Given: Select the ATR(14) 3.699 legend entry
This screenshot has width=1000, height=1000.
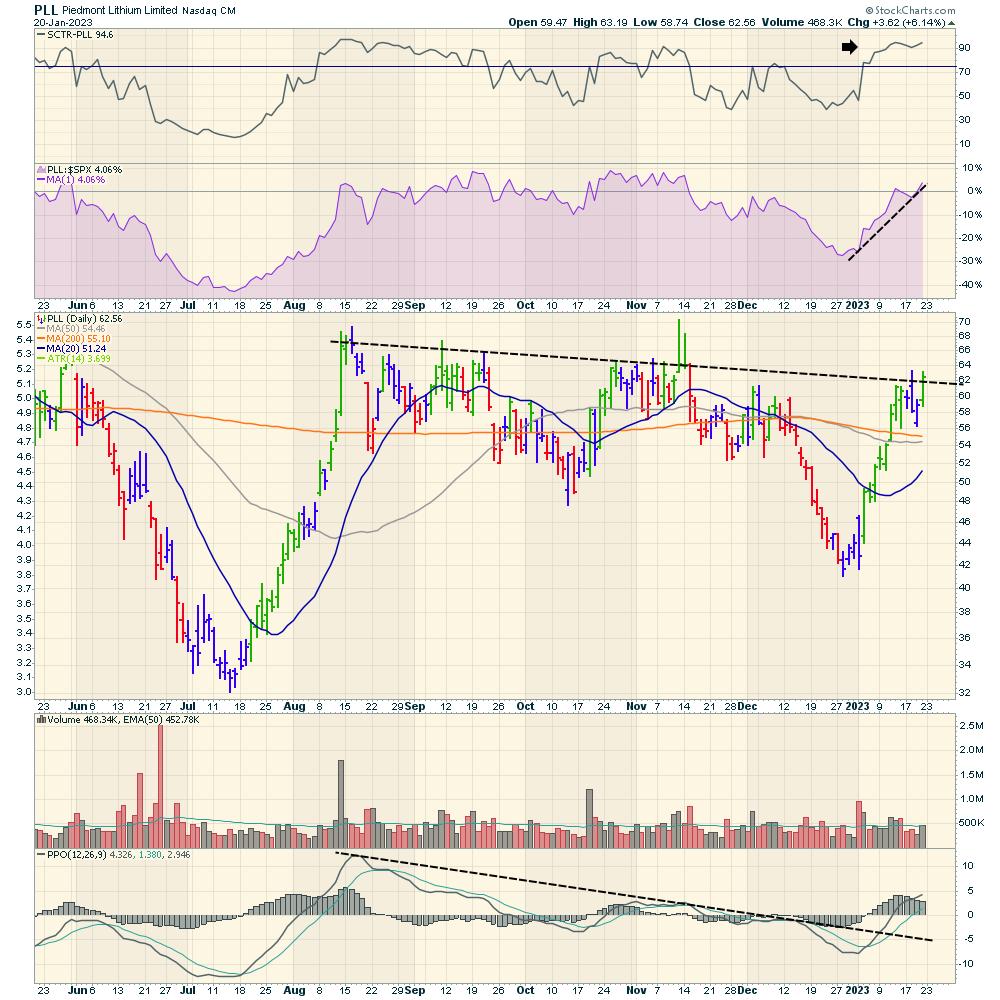Looking at the screenshot, I should coord(78,358).
